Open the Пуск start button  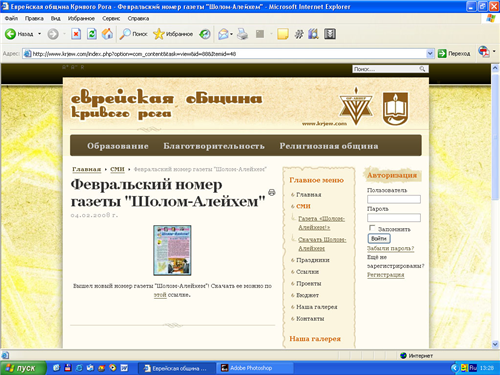tap(23, 368)
